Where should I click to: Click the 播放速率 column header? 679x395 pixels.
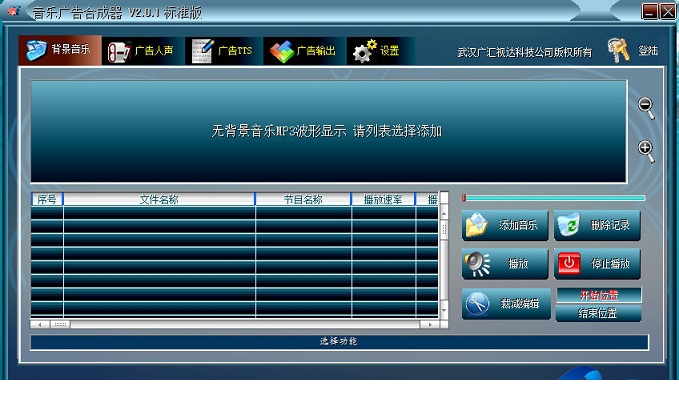tap(383, 199)
